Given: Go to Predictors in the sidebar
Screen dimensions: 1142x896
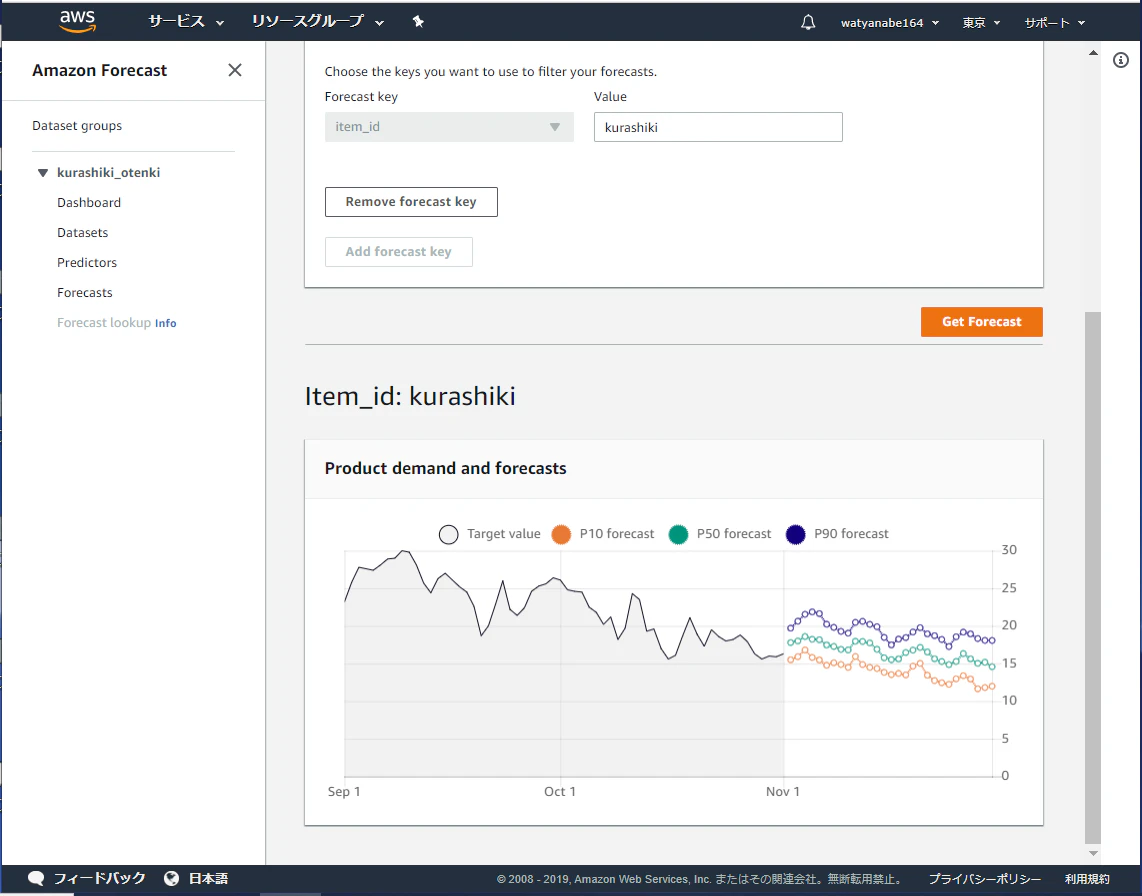Looking at the screenshot, I should (87, 262).
